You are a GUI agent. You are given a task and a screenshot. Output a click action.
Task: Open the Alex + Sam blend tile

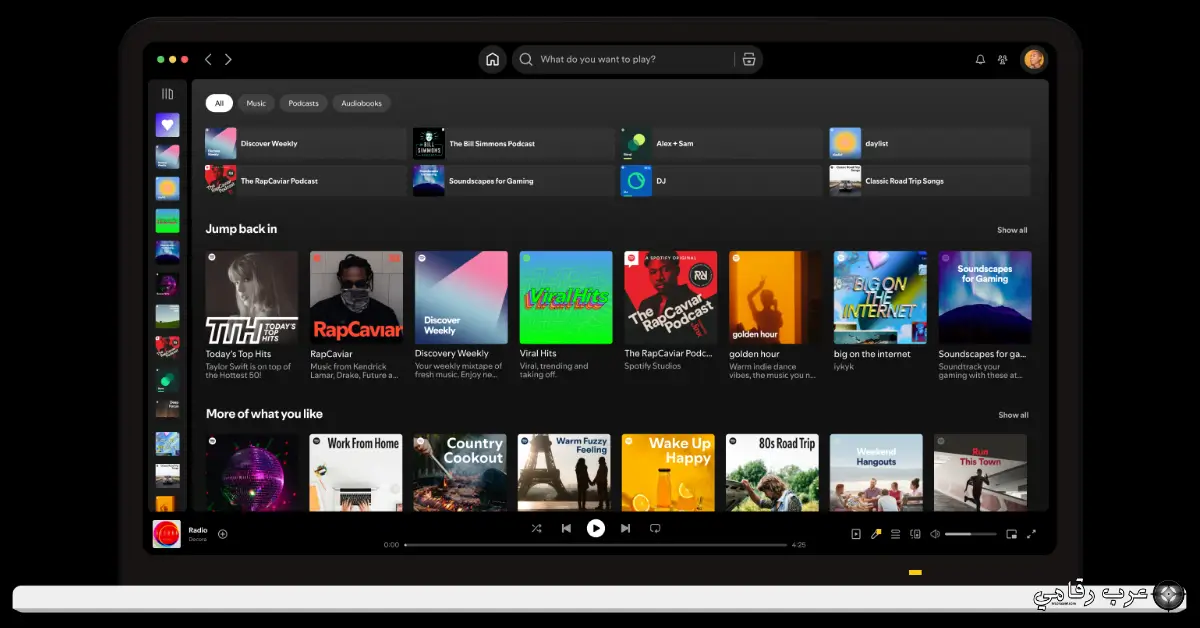point(721,143)
